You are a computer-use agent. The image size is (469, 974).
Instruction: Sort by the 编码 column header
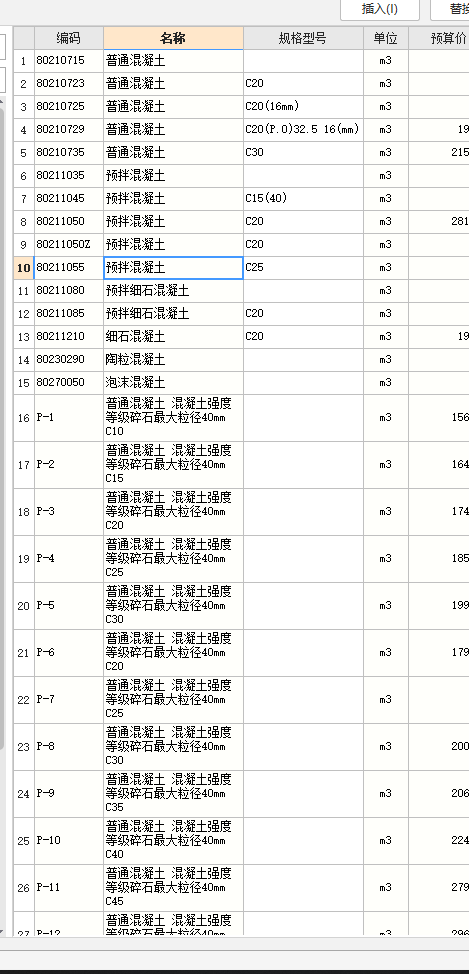(x=68, y=39)
